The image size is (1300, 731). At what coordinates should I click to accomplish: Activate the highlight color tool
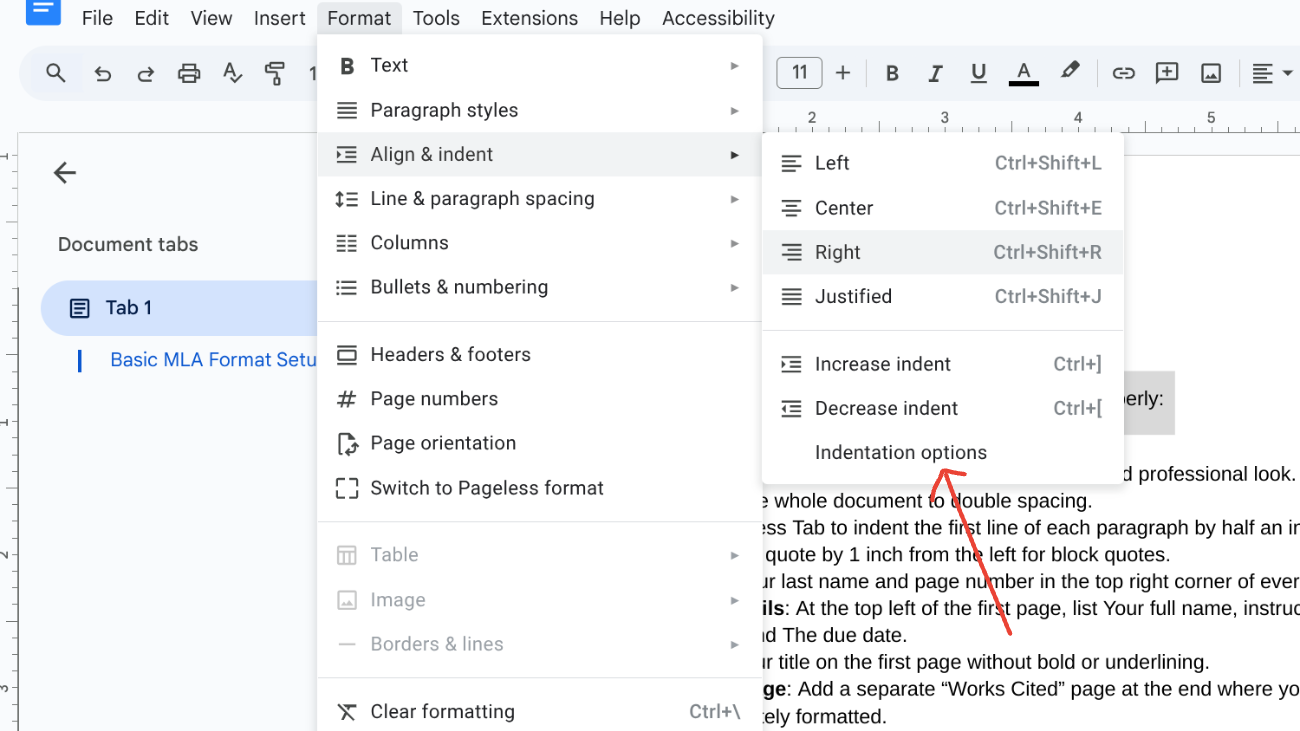1069,72
